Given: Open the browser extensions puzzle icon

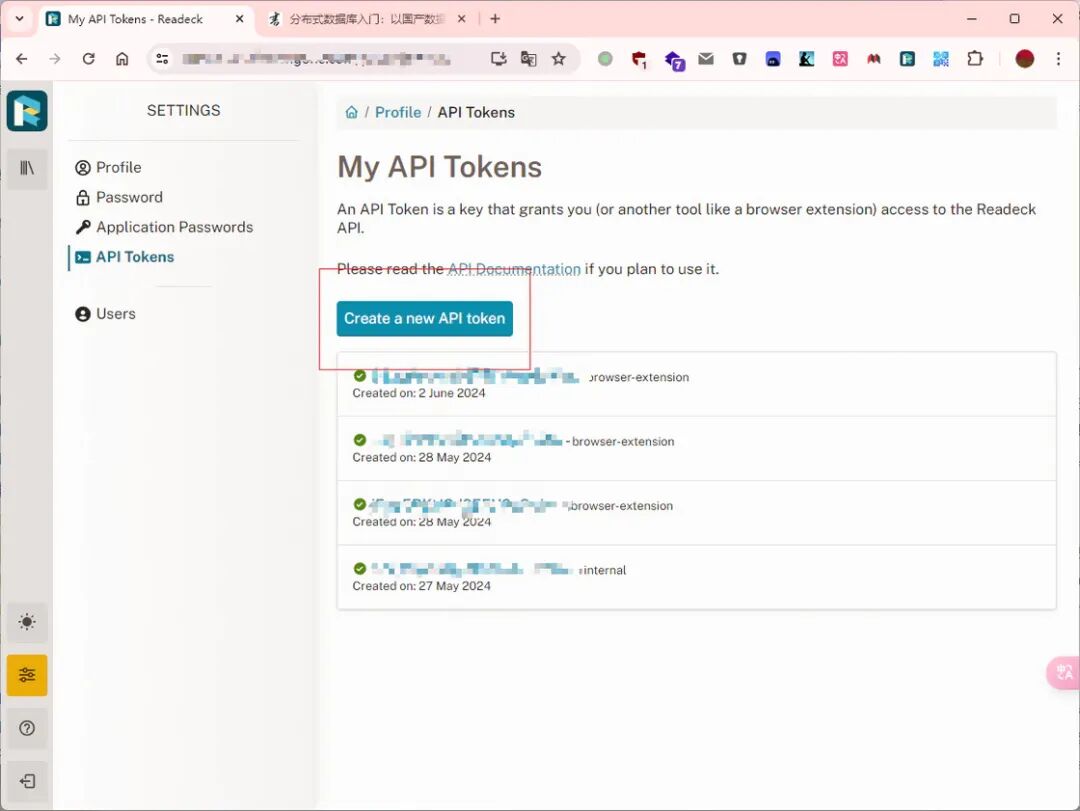Looking at the screenshot, I should [975, 59].
